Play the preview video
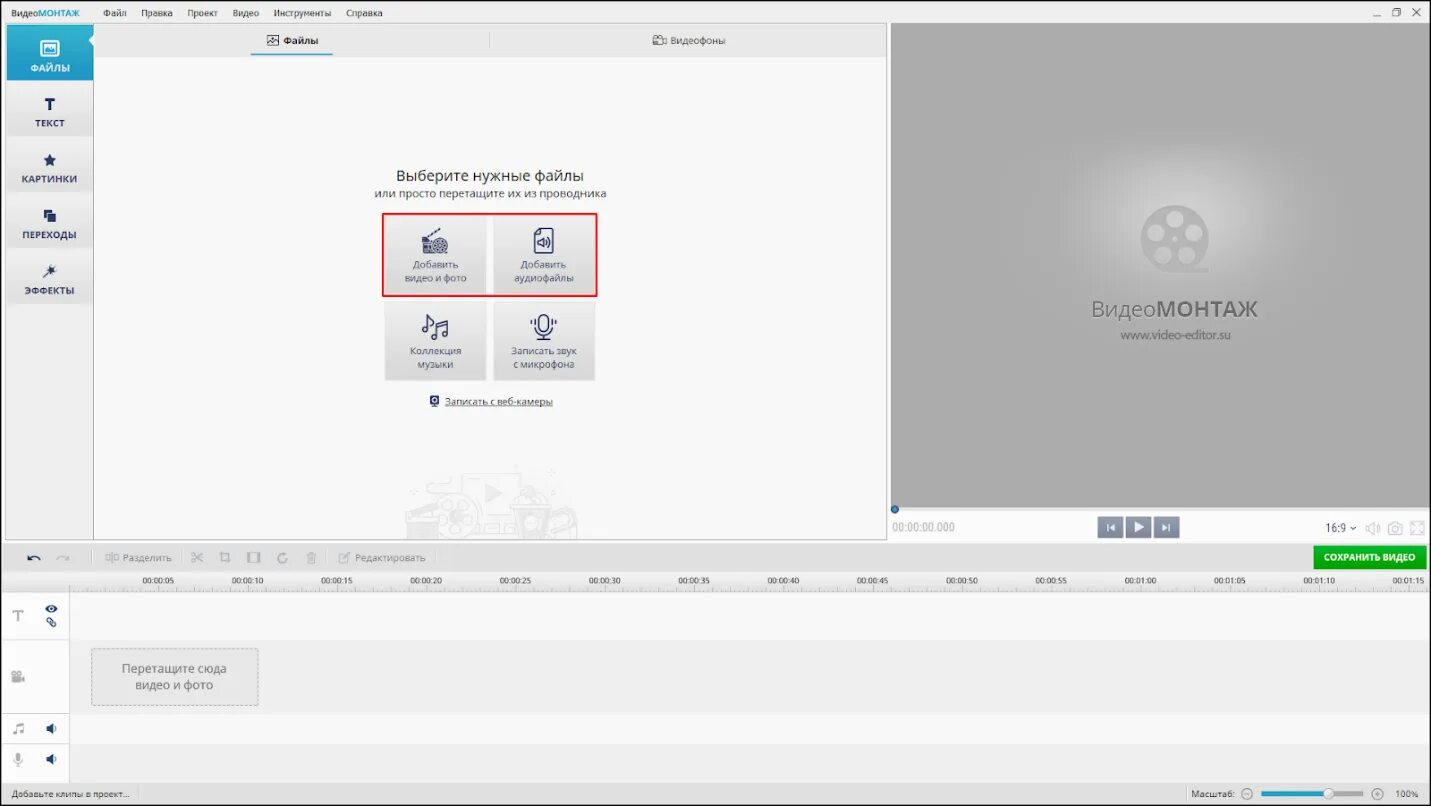This screenshot has width=1431, height=806. [1138, 527]
